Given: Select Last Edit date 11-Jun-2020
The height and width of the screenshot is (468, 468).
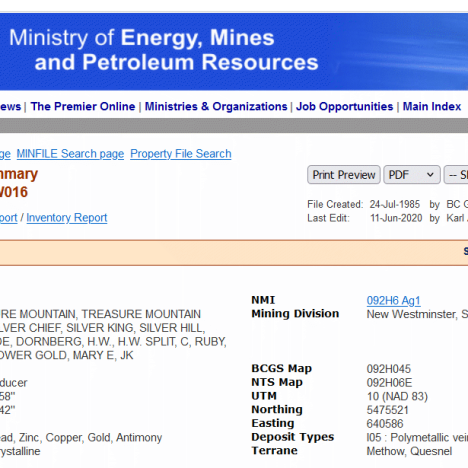Looking at the screenshot, I should click(x=396, y=218).
